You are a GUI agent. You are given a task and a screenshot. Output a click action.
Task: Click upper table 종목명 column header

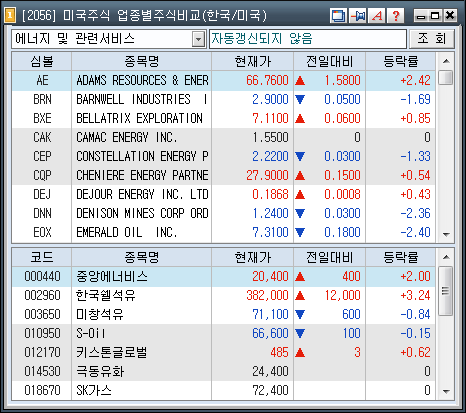[x=142, y=61]
